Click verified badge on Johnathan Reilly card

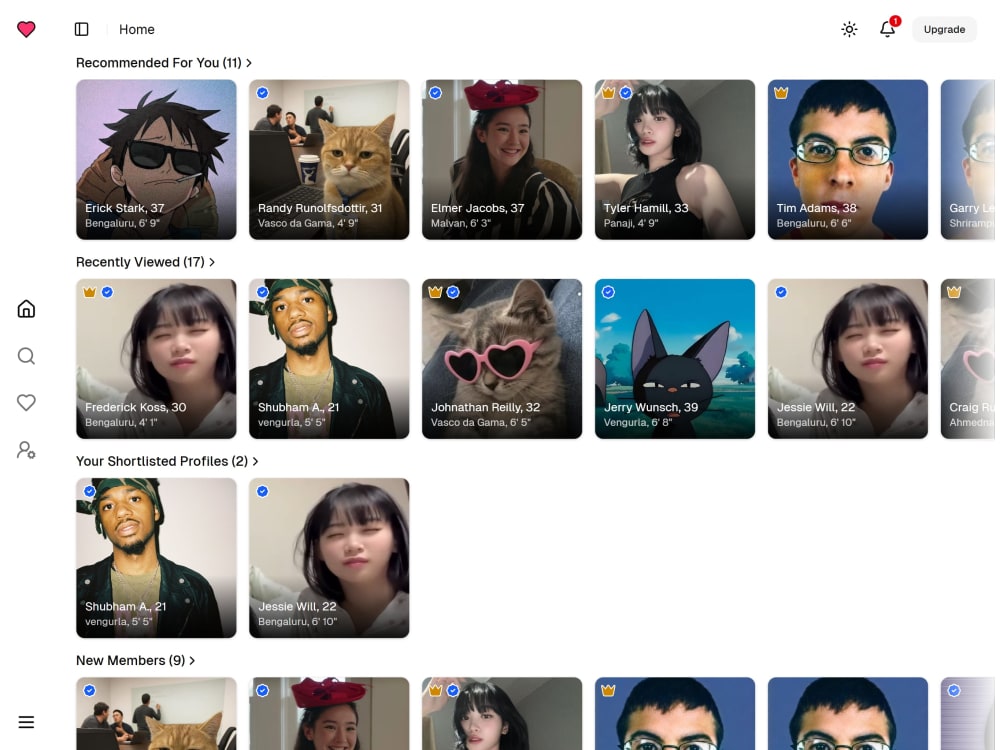coord(453,292)
